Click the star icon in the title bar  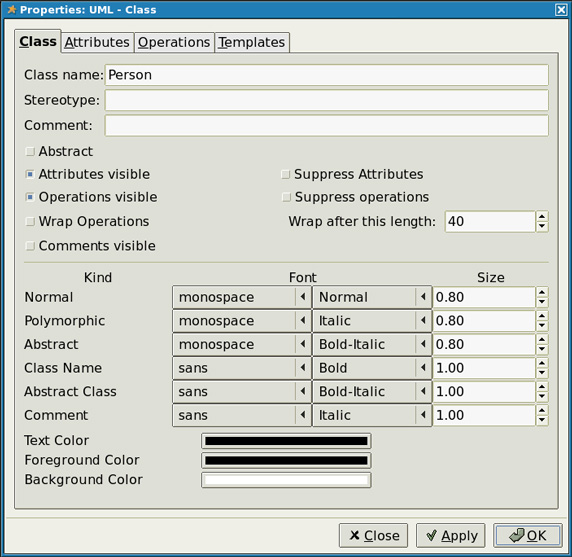[12, 9]
